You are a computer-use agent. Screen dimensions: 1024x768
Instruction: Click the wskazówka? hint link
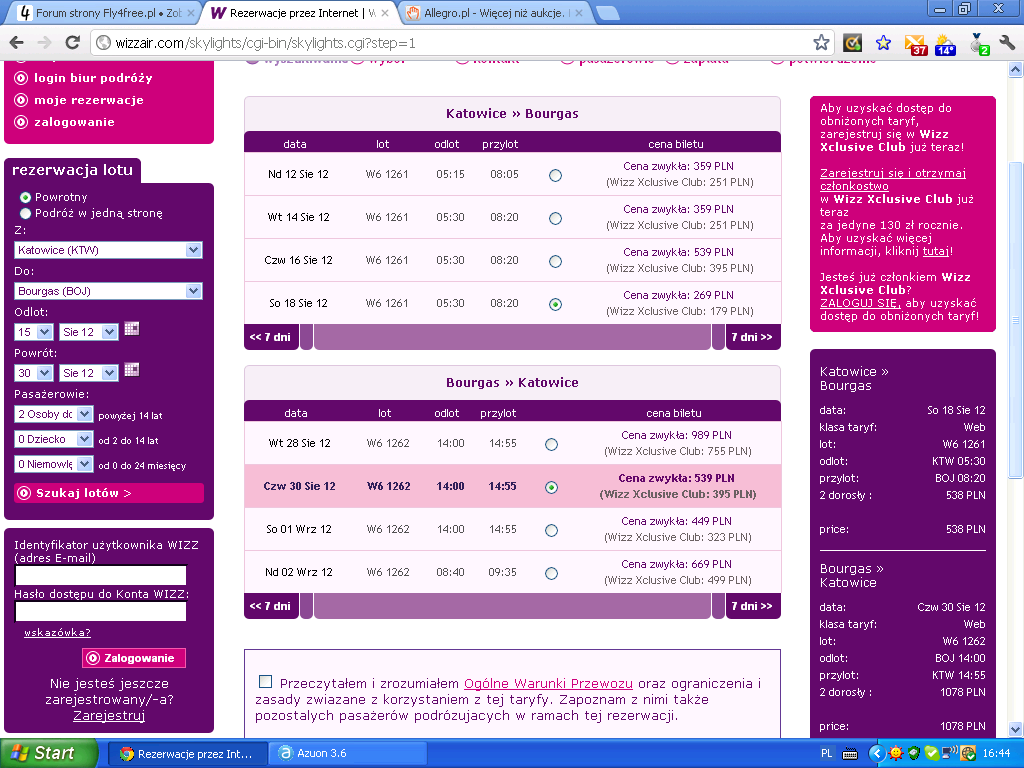57,632
